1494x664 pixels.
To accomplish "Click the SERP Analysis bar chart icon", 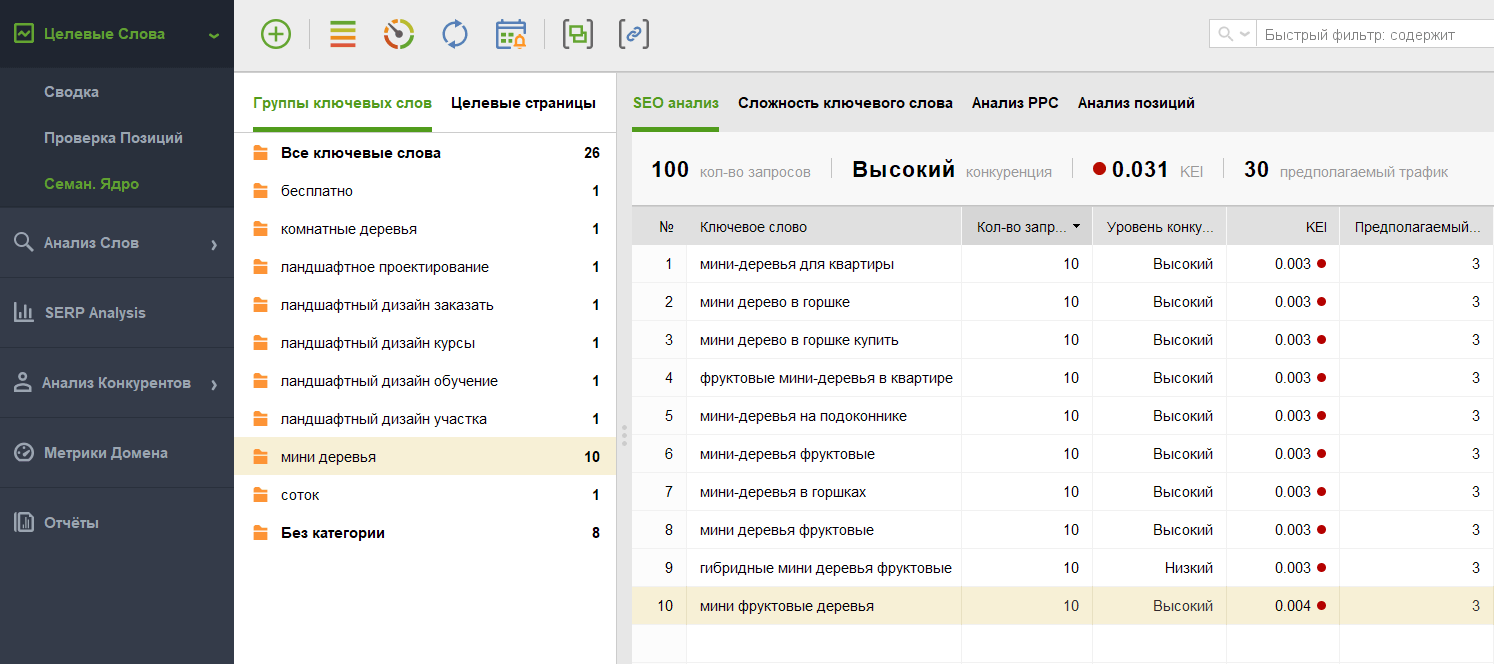I will click(x=23, y=312).
